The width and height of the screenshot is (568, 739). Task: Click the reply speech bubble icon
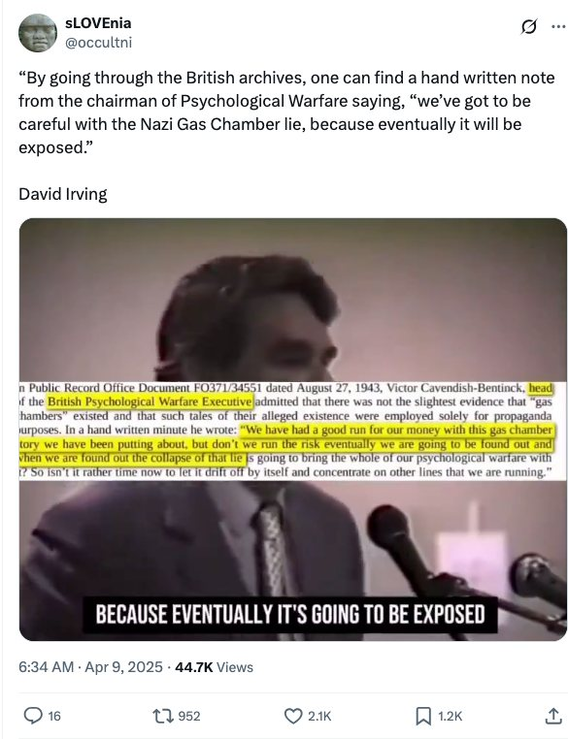click(33, 716)
